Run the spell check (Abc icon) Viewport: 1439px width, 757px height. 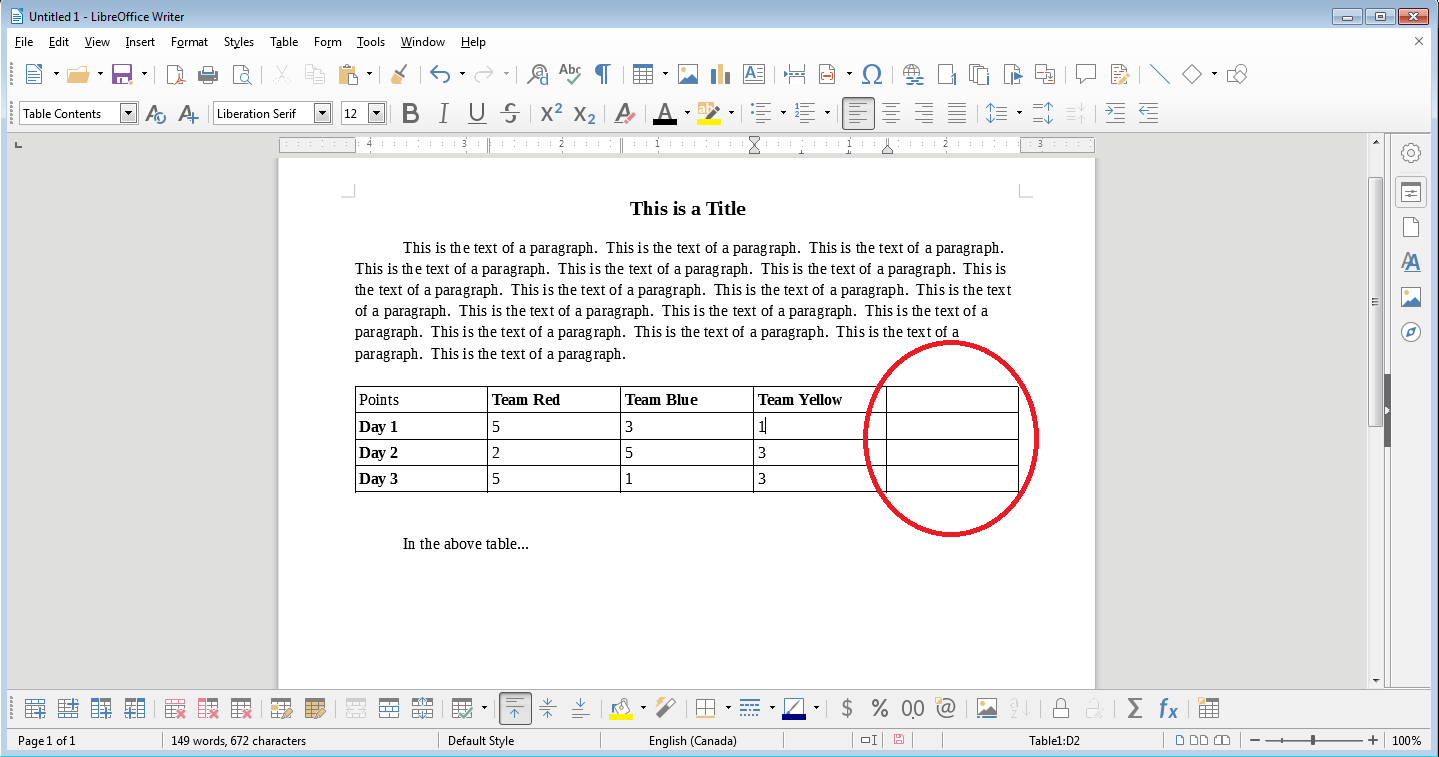coord(569,74)
